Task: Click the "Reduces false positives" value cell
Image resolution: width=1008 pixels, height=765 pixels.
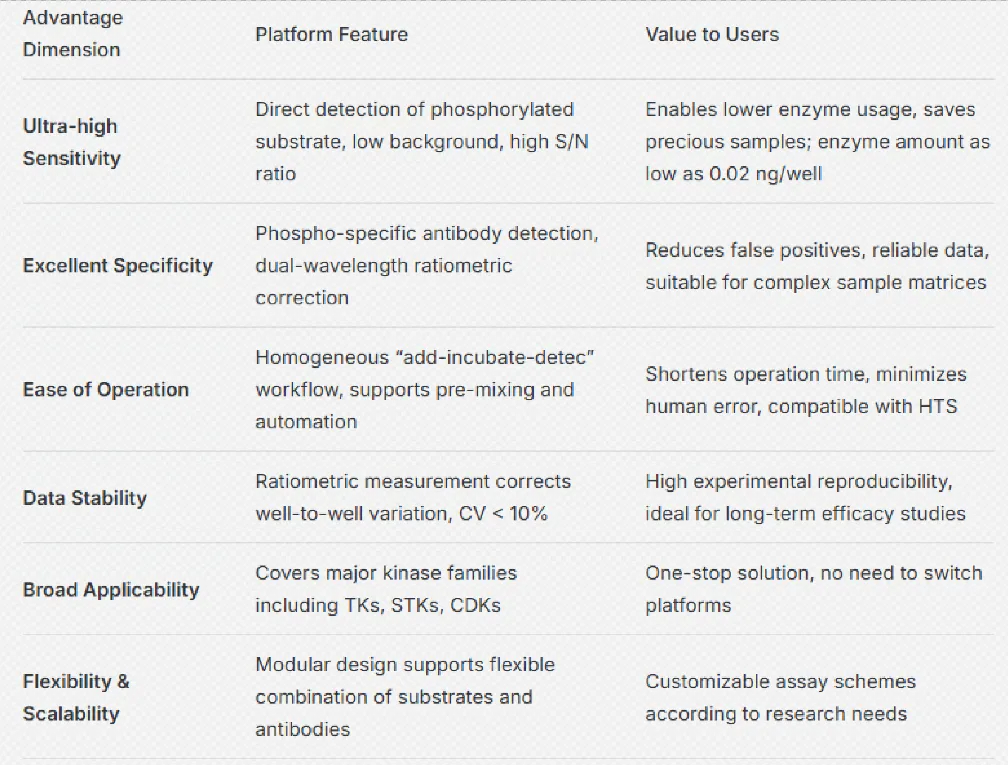Action: coord(815,266)
